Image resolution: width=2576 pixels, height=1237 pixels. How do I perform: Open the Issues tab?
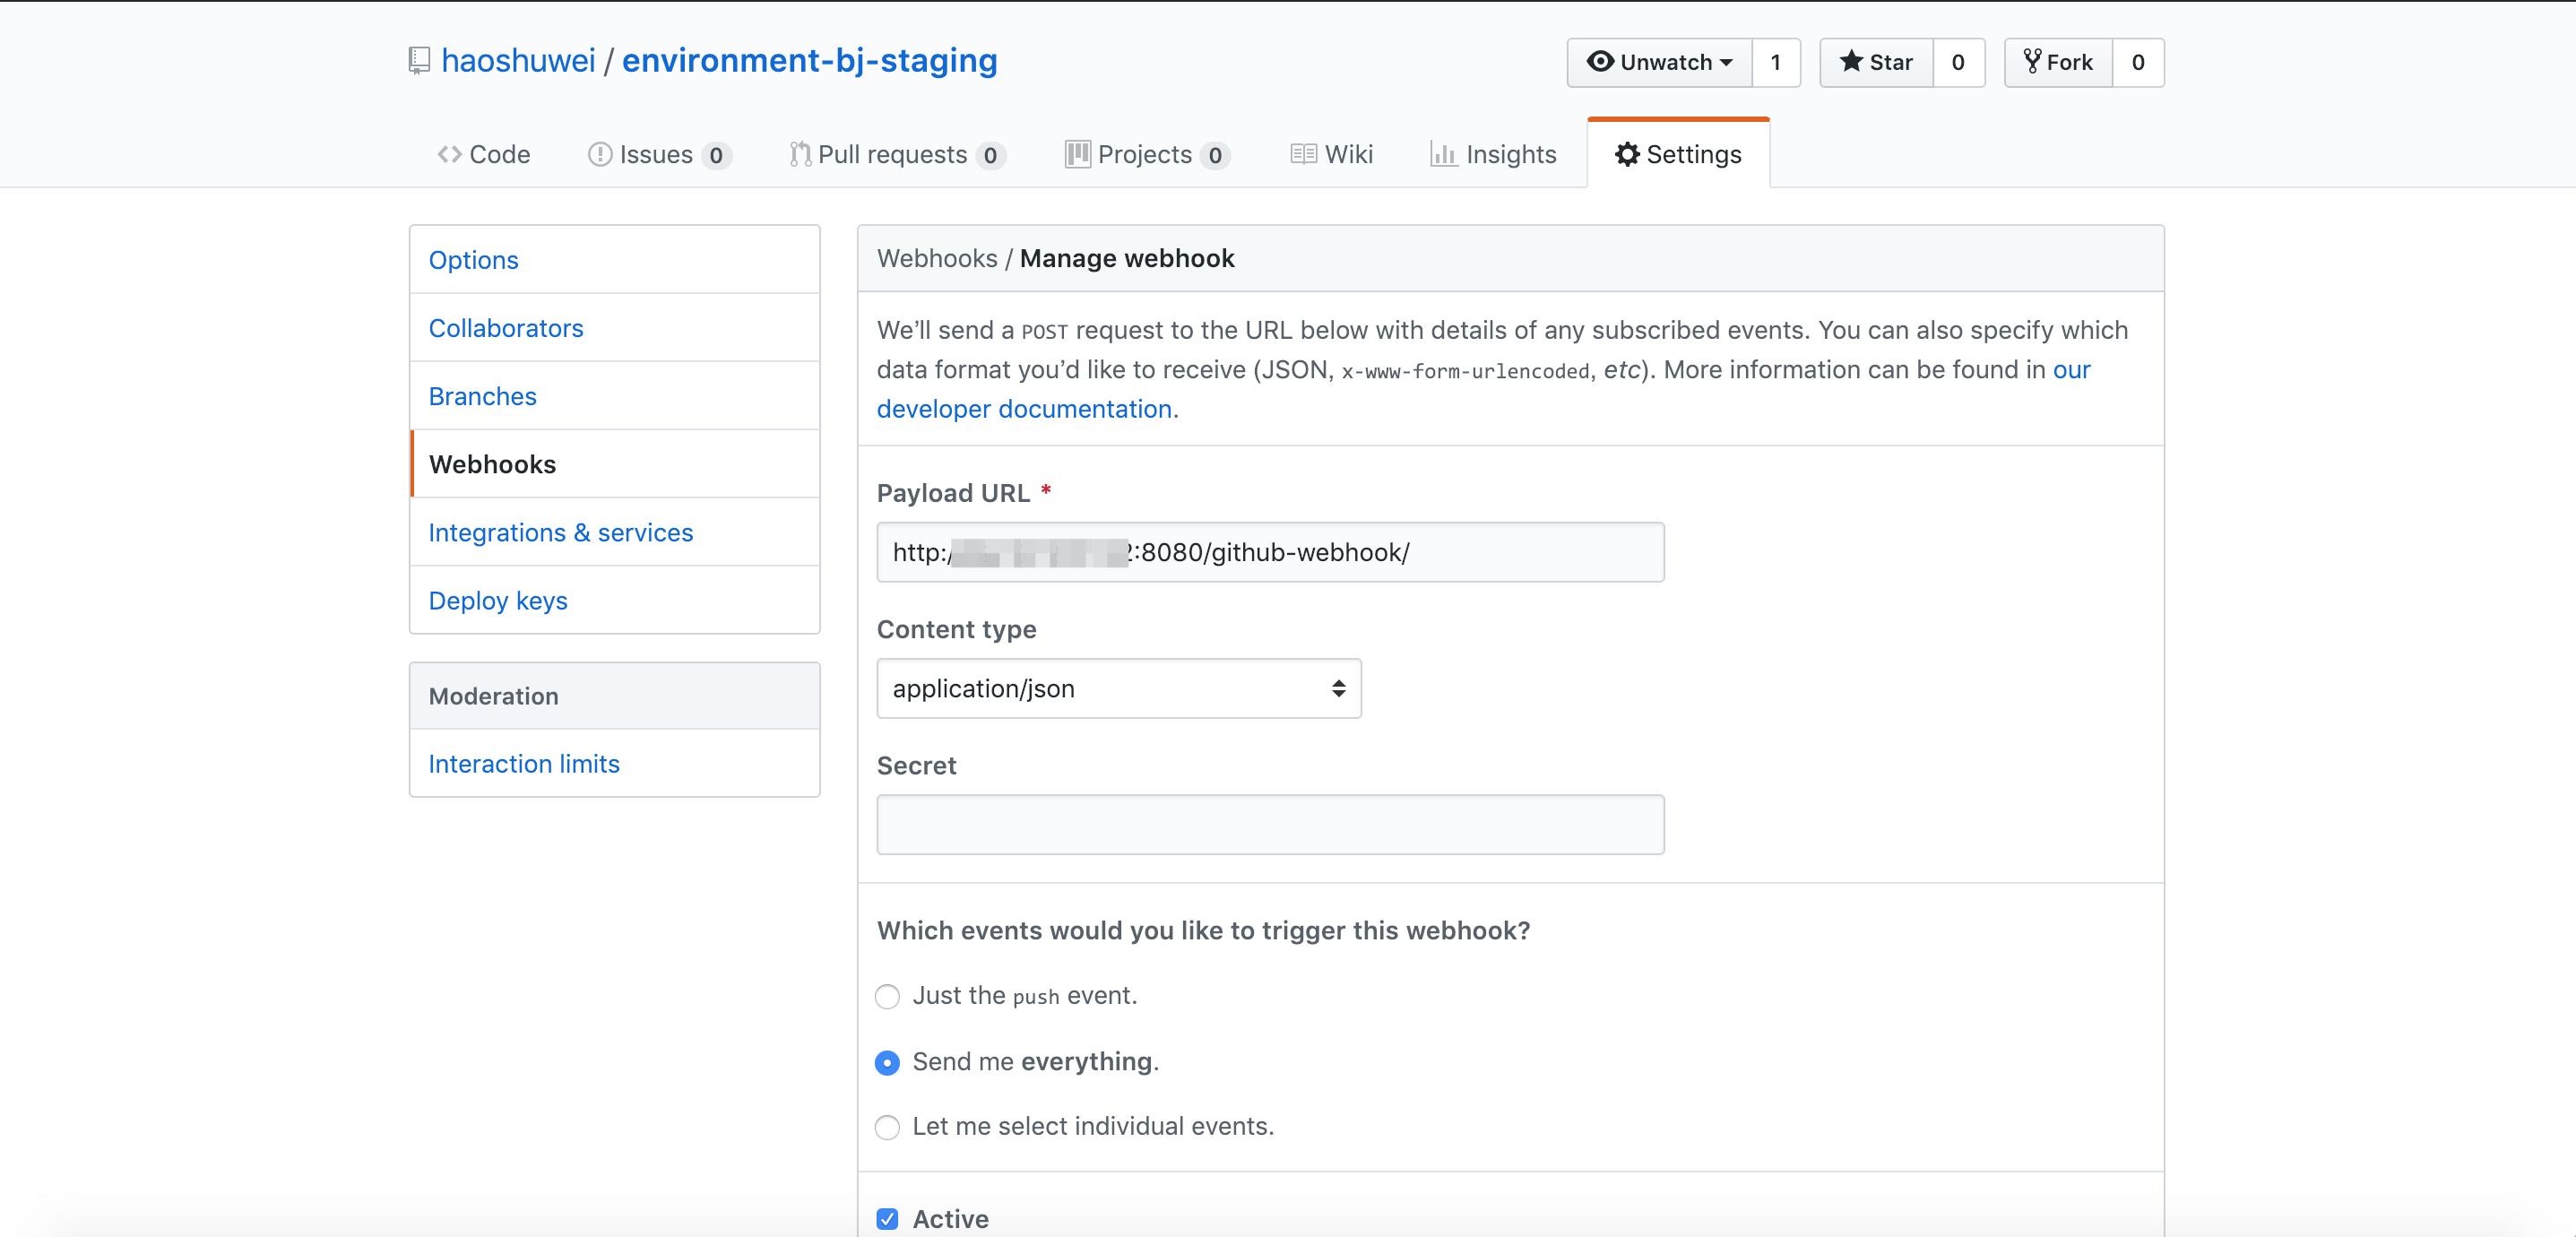[660, 154]
